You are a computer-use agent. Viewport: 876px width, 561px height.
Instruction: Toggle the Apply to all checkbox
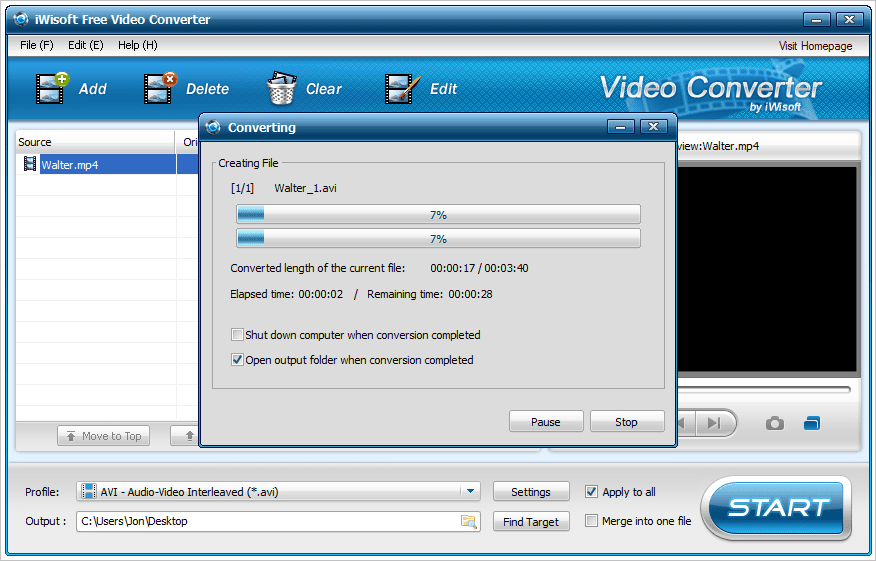pyautogui.click(x=591, y=492)
